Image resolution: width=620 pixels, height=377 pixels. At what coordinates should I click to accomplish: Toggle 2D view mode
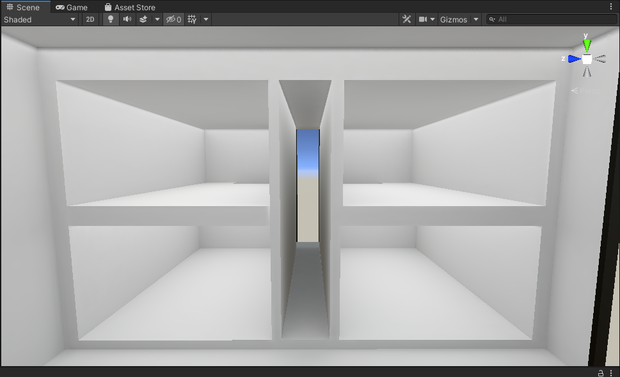[x=90, y=19]
